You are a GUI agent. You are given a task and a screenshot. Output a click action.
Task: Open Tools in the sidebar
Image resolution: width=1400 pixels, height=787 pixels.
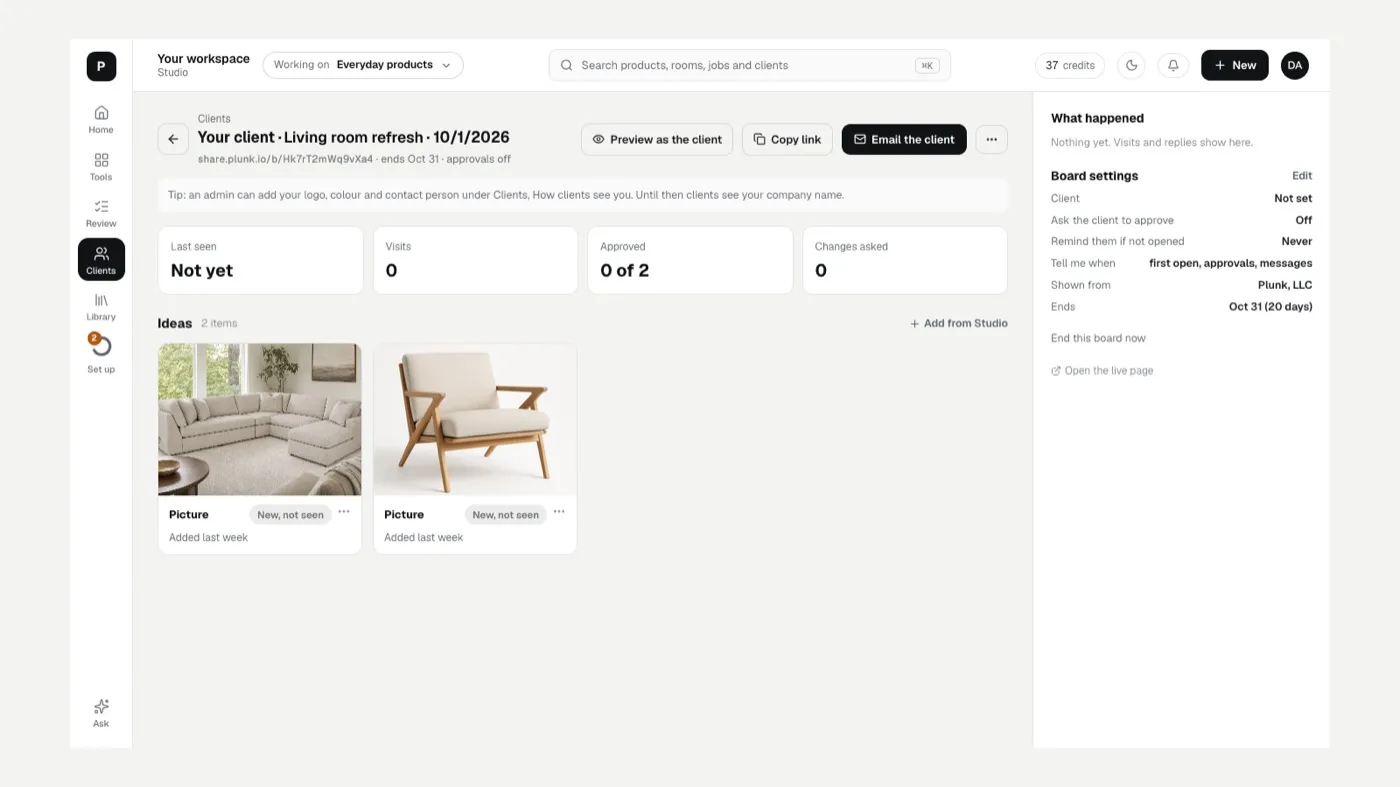[x=101, y=166]
